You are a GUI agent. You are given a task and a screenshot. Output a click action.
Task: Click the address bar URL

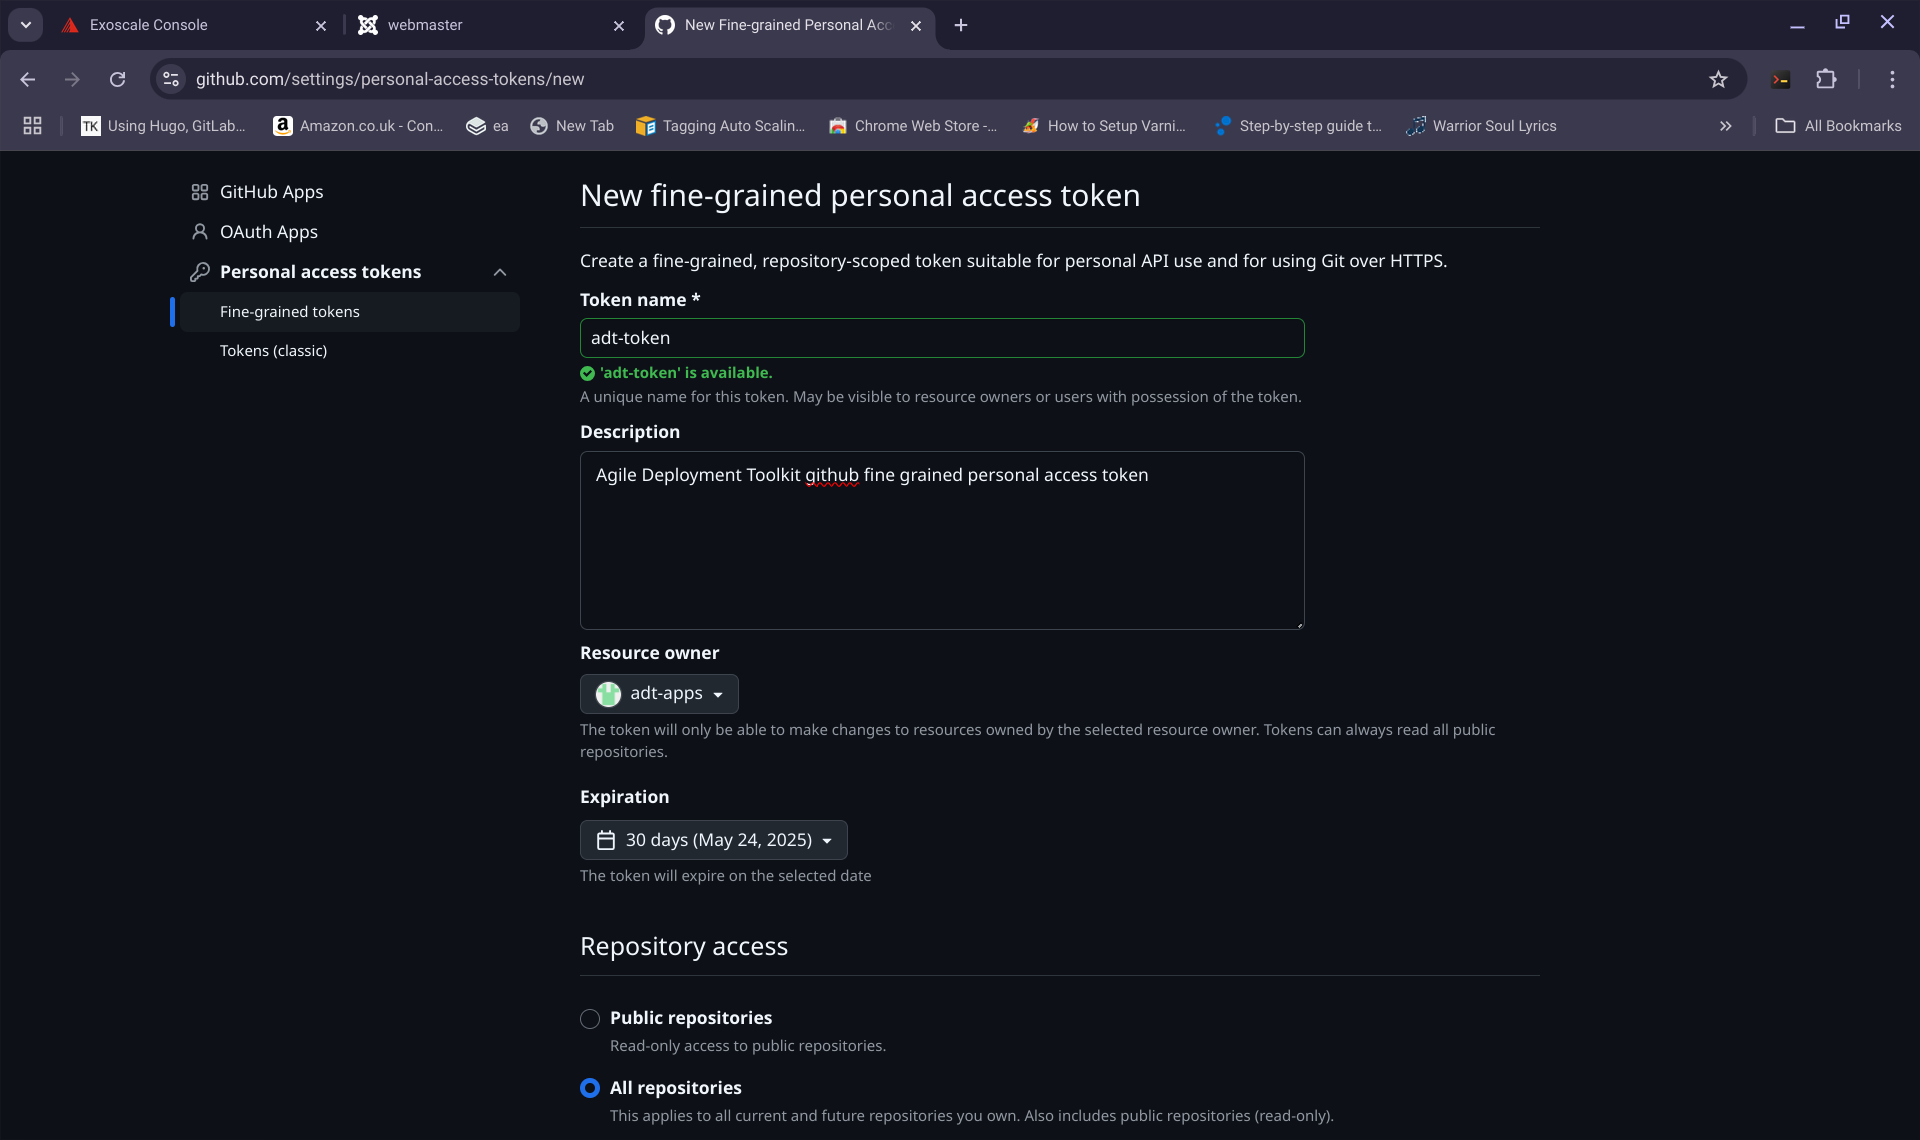pyautogui.click(x=390, y=79)
